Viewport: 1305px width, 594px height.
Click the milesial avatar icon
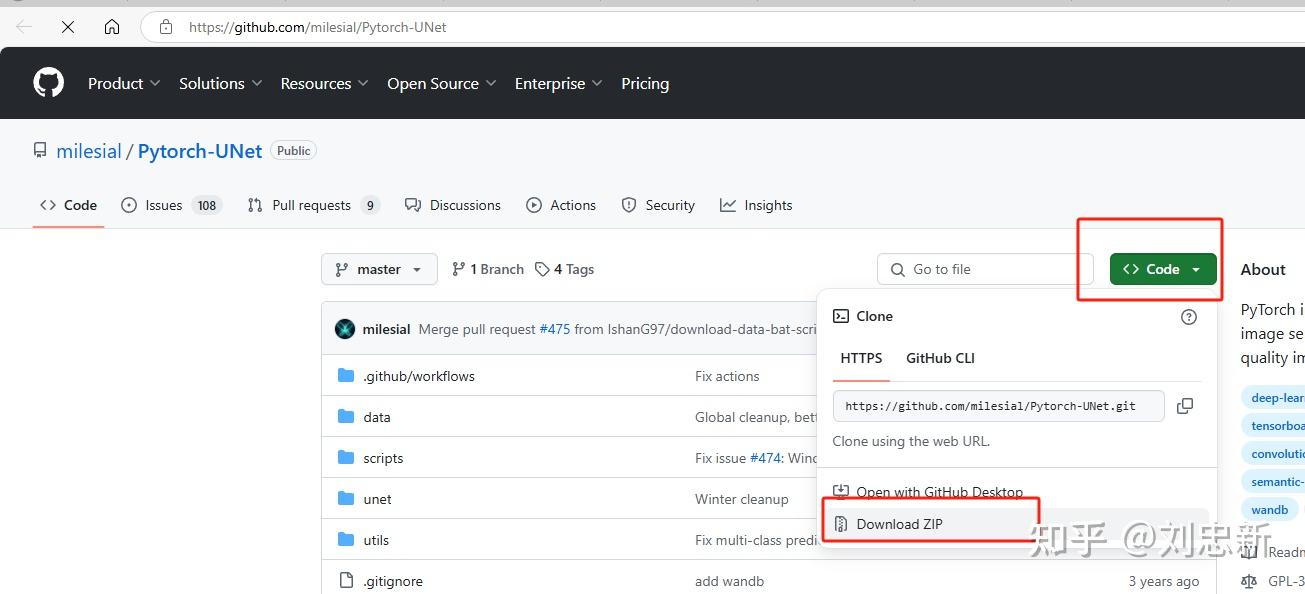point(345,329)
